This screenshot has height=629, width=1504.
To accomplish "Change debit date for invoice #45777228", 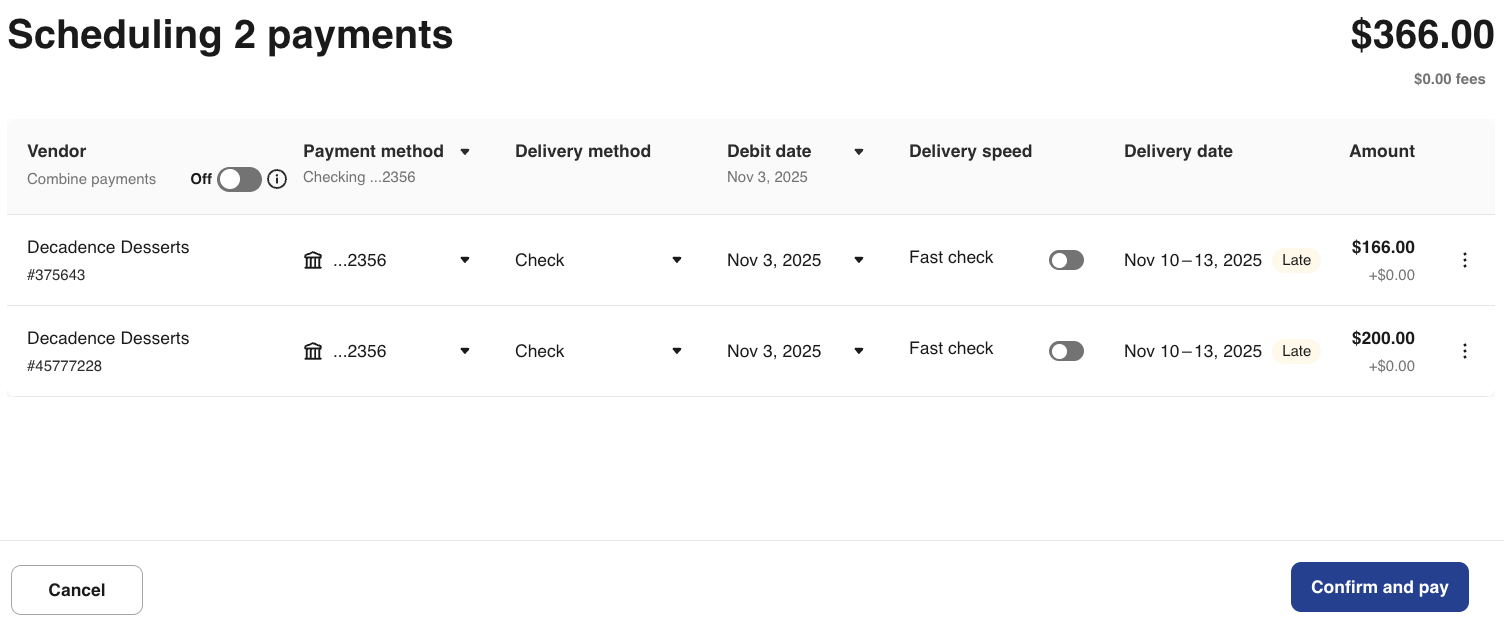I will 859,351.
